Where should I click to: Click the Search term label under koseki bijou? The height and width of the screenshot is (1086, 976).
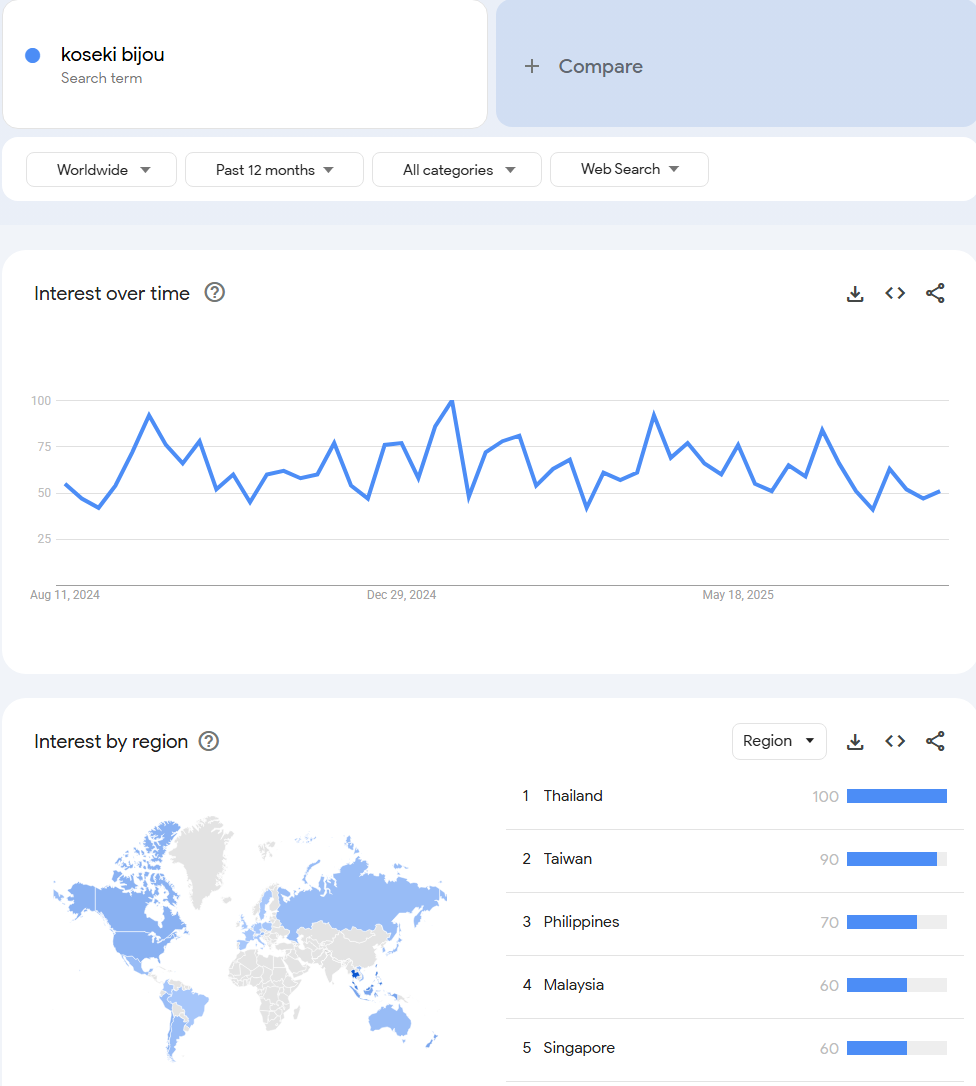pos(101,78)
